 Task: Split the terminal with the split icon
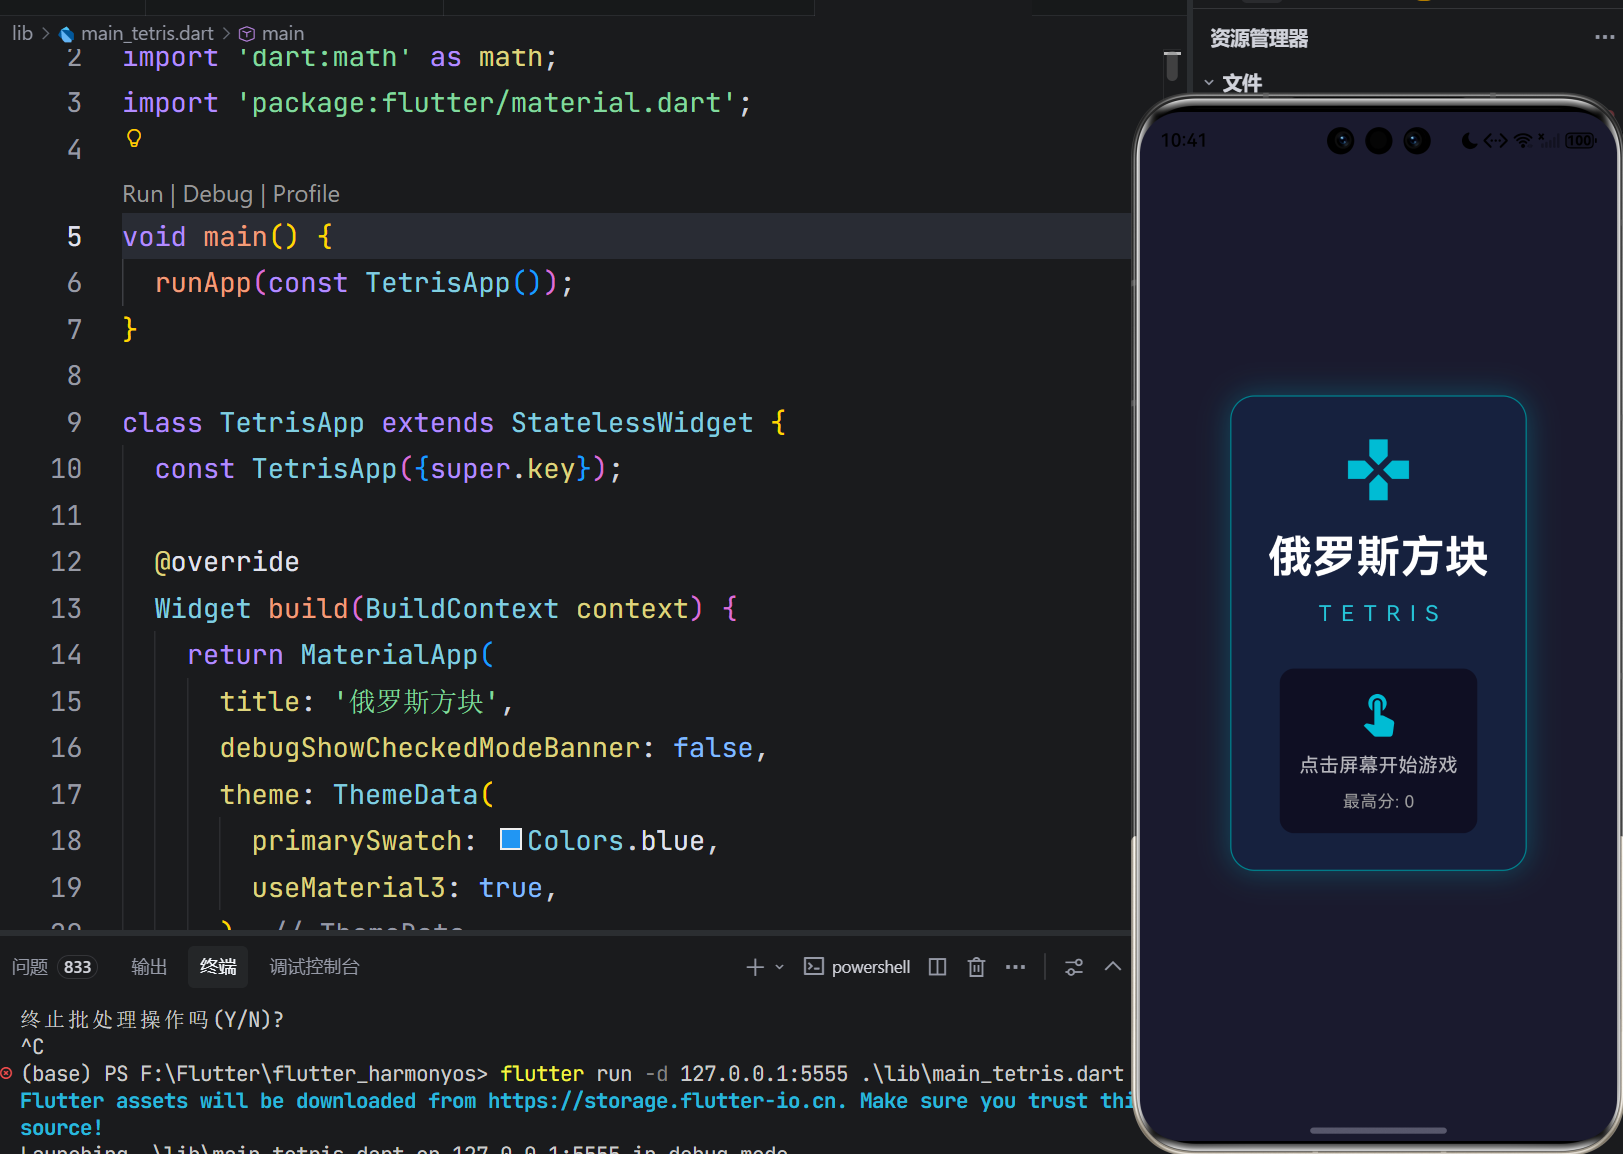tap(937, 967)
